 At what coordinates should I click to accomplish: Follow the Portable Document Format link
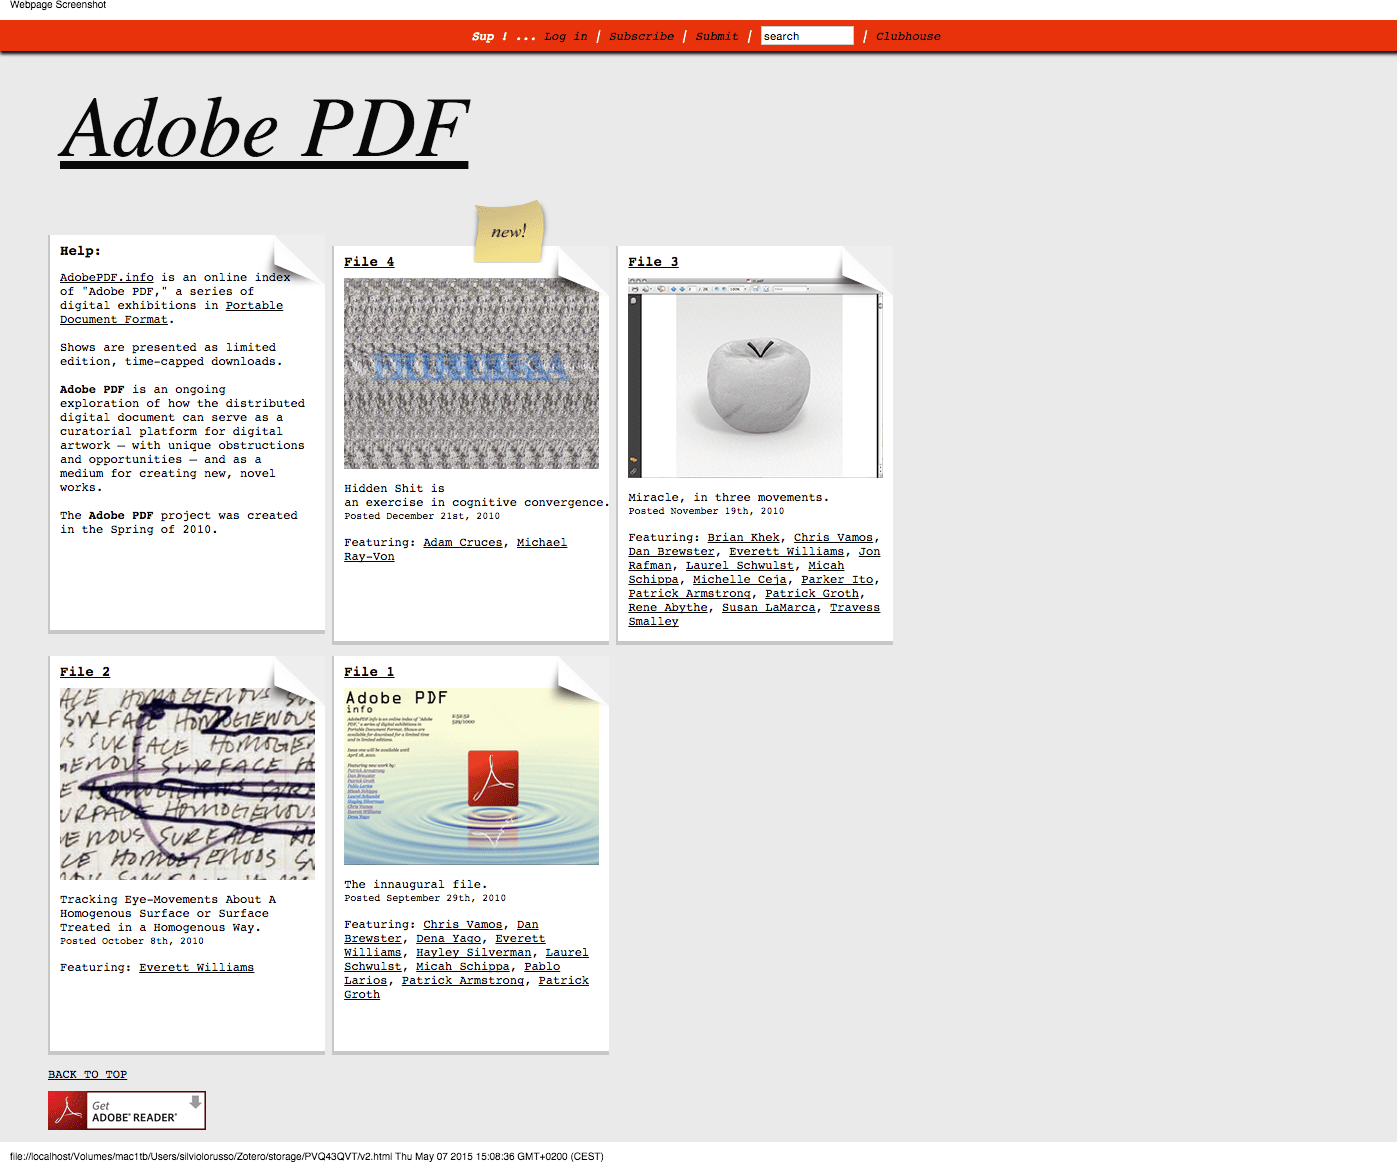click(x=171, y=313)
